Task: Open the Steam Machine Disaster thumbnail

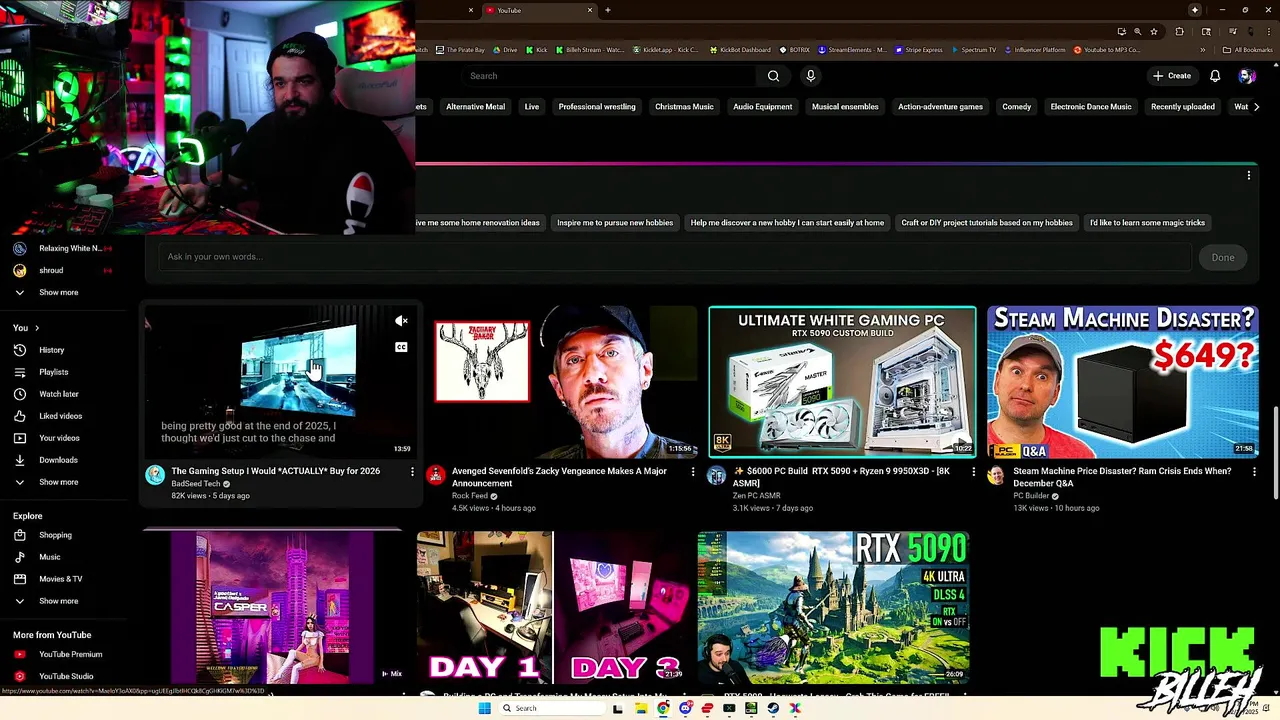Action: tap(1123, 382)
